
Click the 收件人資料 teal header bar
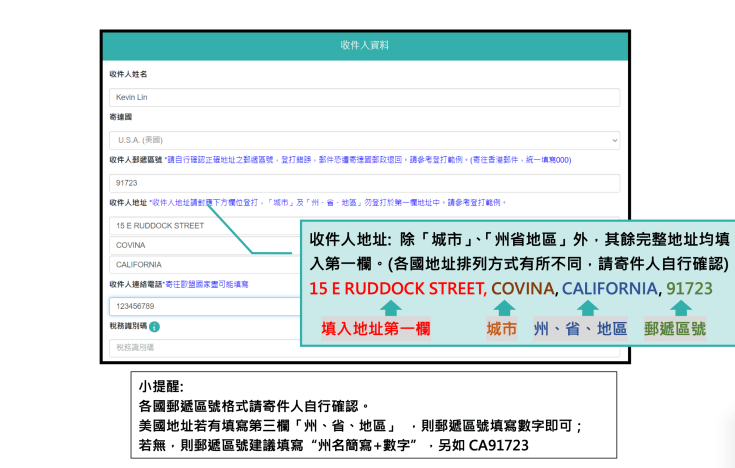pos(364,45)
